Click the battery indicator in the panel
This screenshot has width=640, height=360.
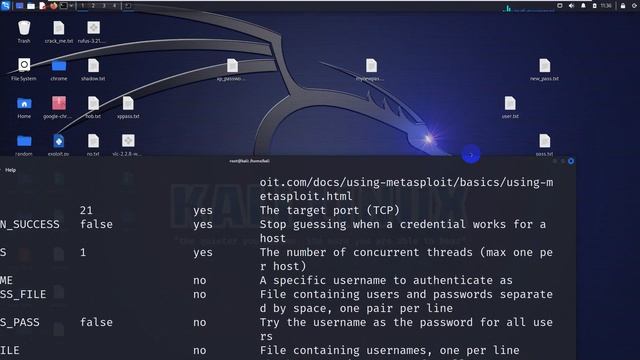click(595, 6)
